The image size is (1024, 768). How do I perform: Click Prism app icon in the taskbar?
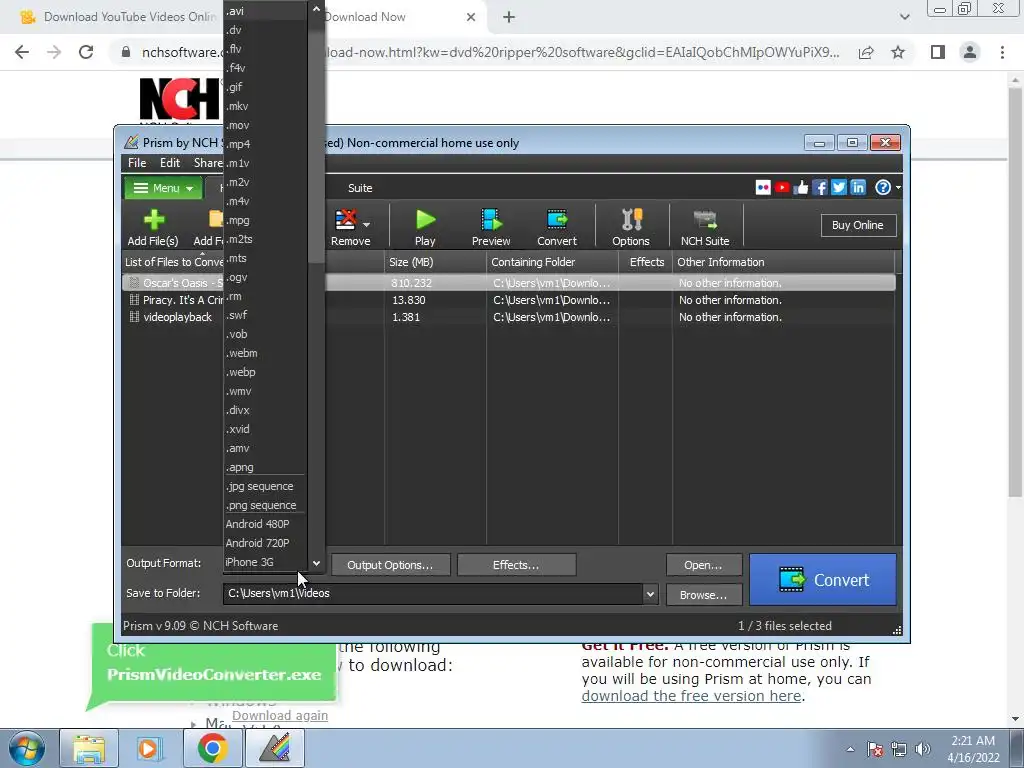(274, 748)
